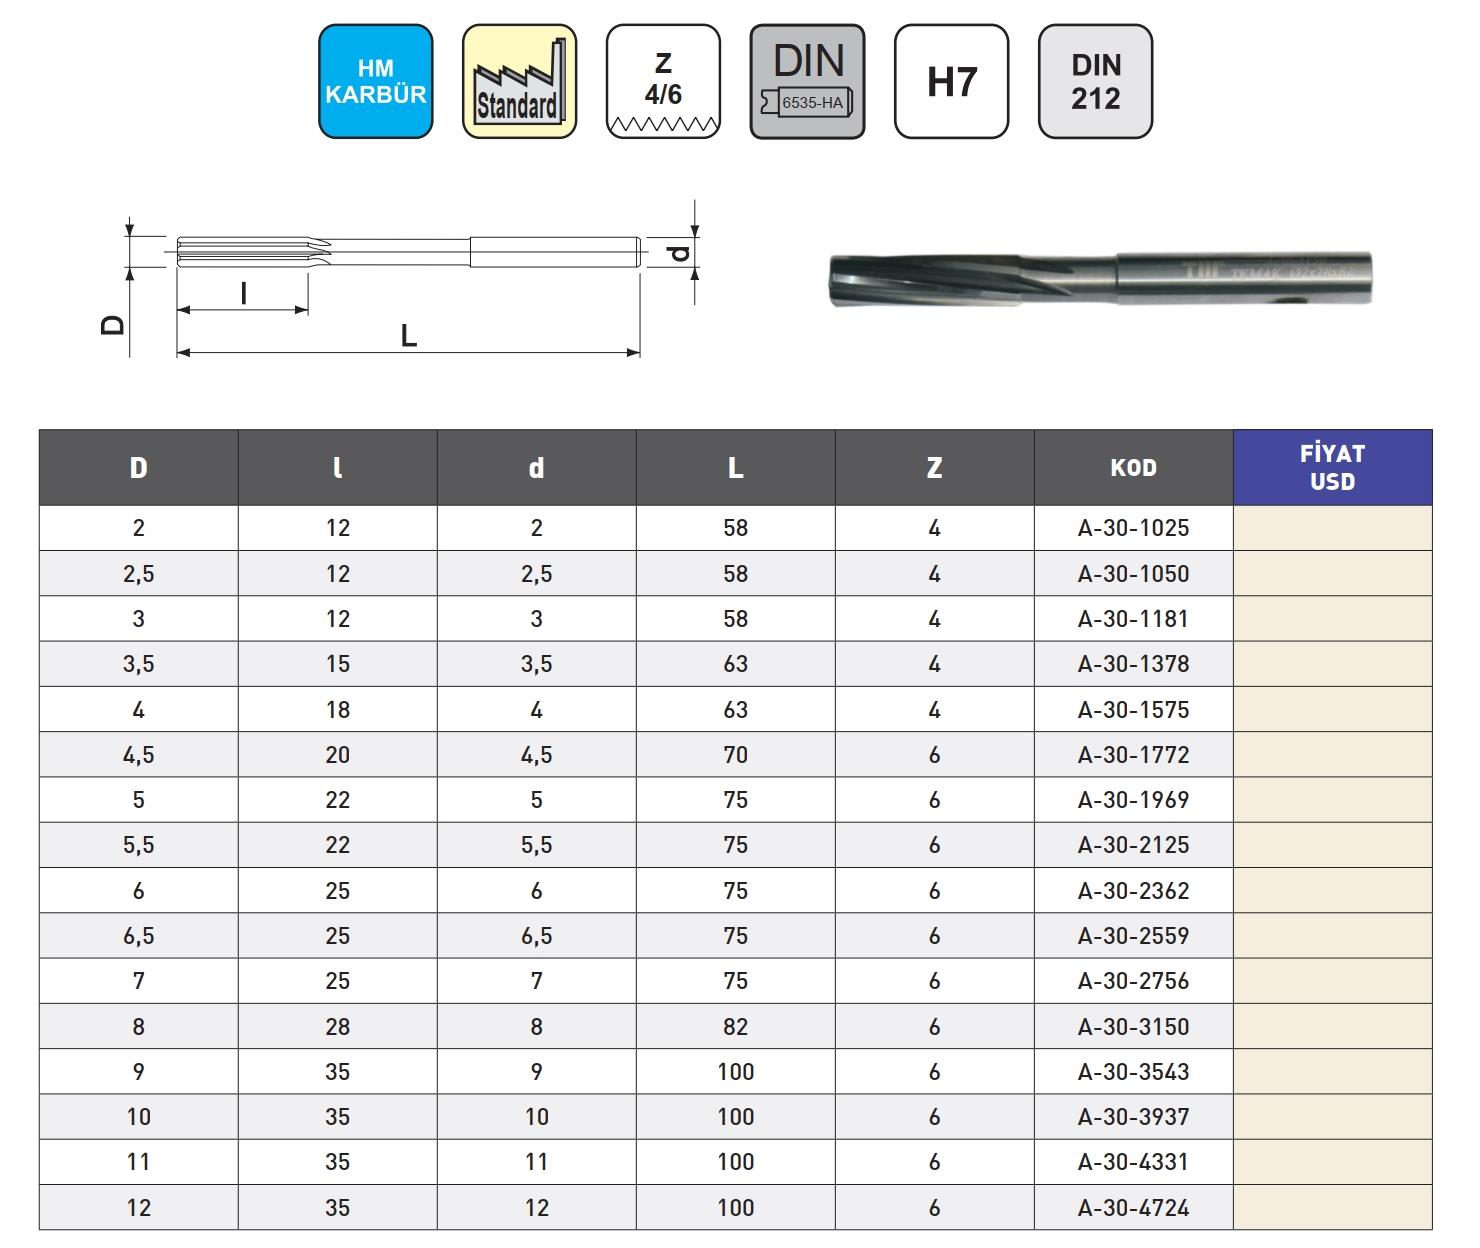The height and width of the screenshot is (1248, 1480).
Task: Click the price cell for A-30-2362
Action: point(1332,891)
